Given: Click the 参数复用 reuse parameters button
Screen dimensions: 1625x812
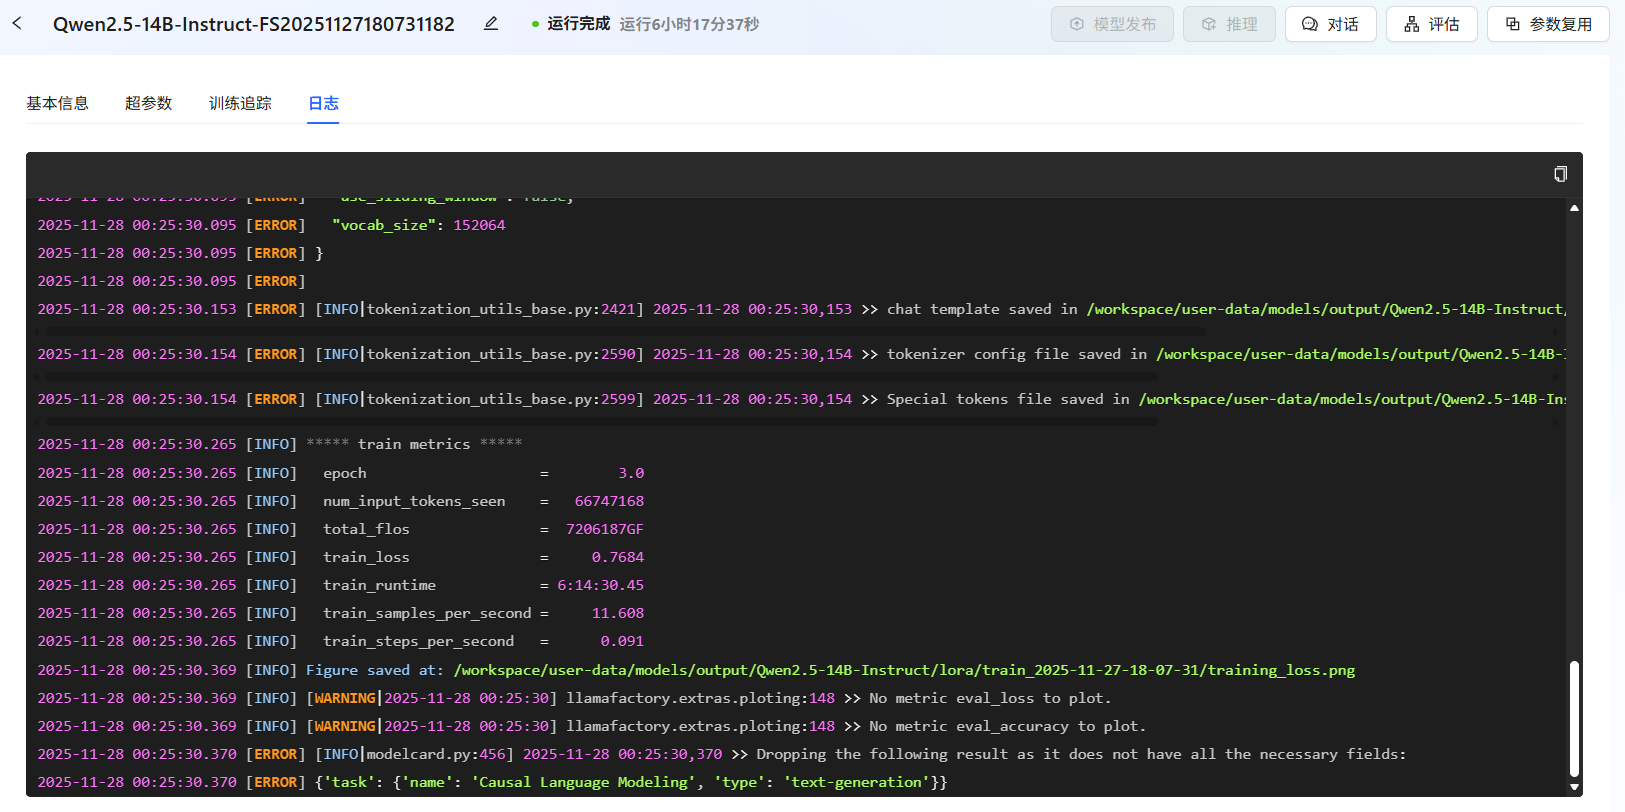Looking at the screenshot, I should click(1547, 24).
